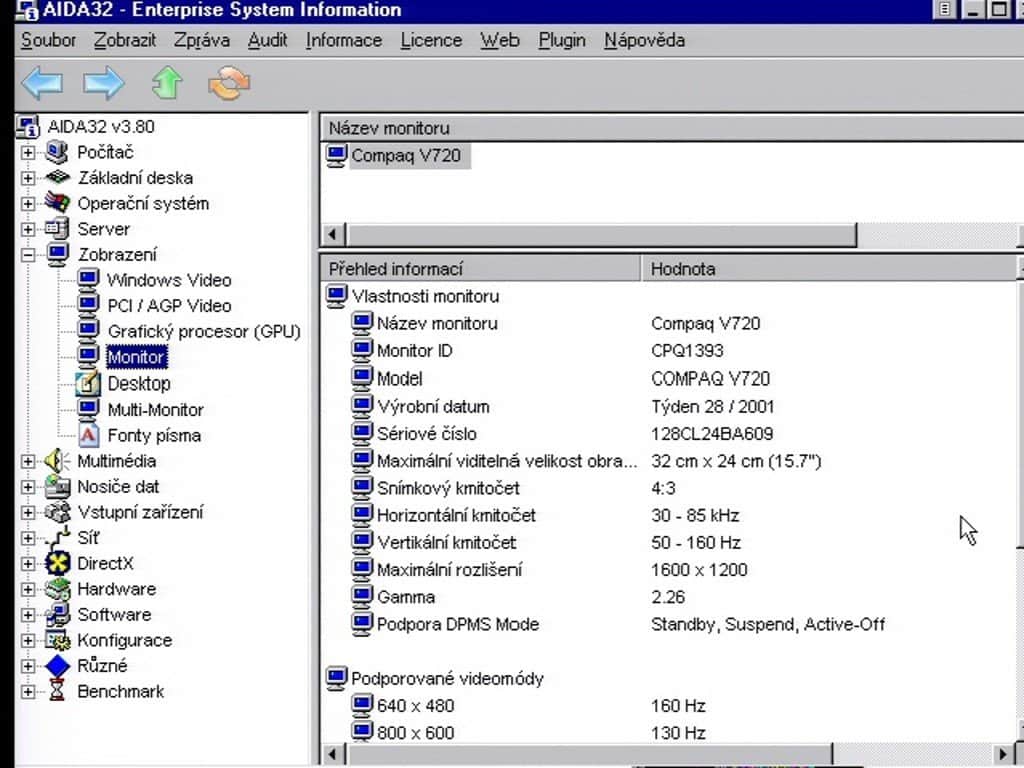1024x768 pixels.
Task: Click the Software icon in tree
Action: 57,615
